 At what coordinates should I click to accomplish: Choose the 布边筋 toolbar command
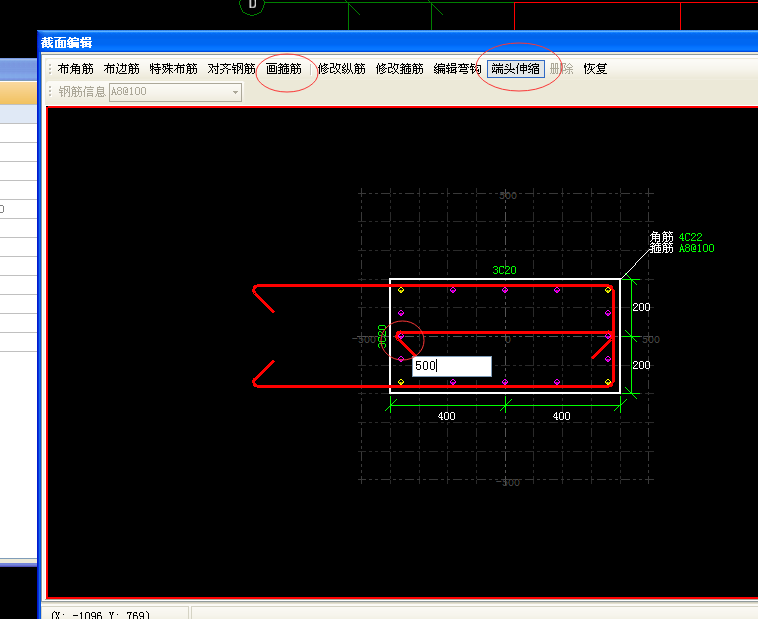click(x=121, y=69)
